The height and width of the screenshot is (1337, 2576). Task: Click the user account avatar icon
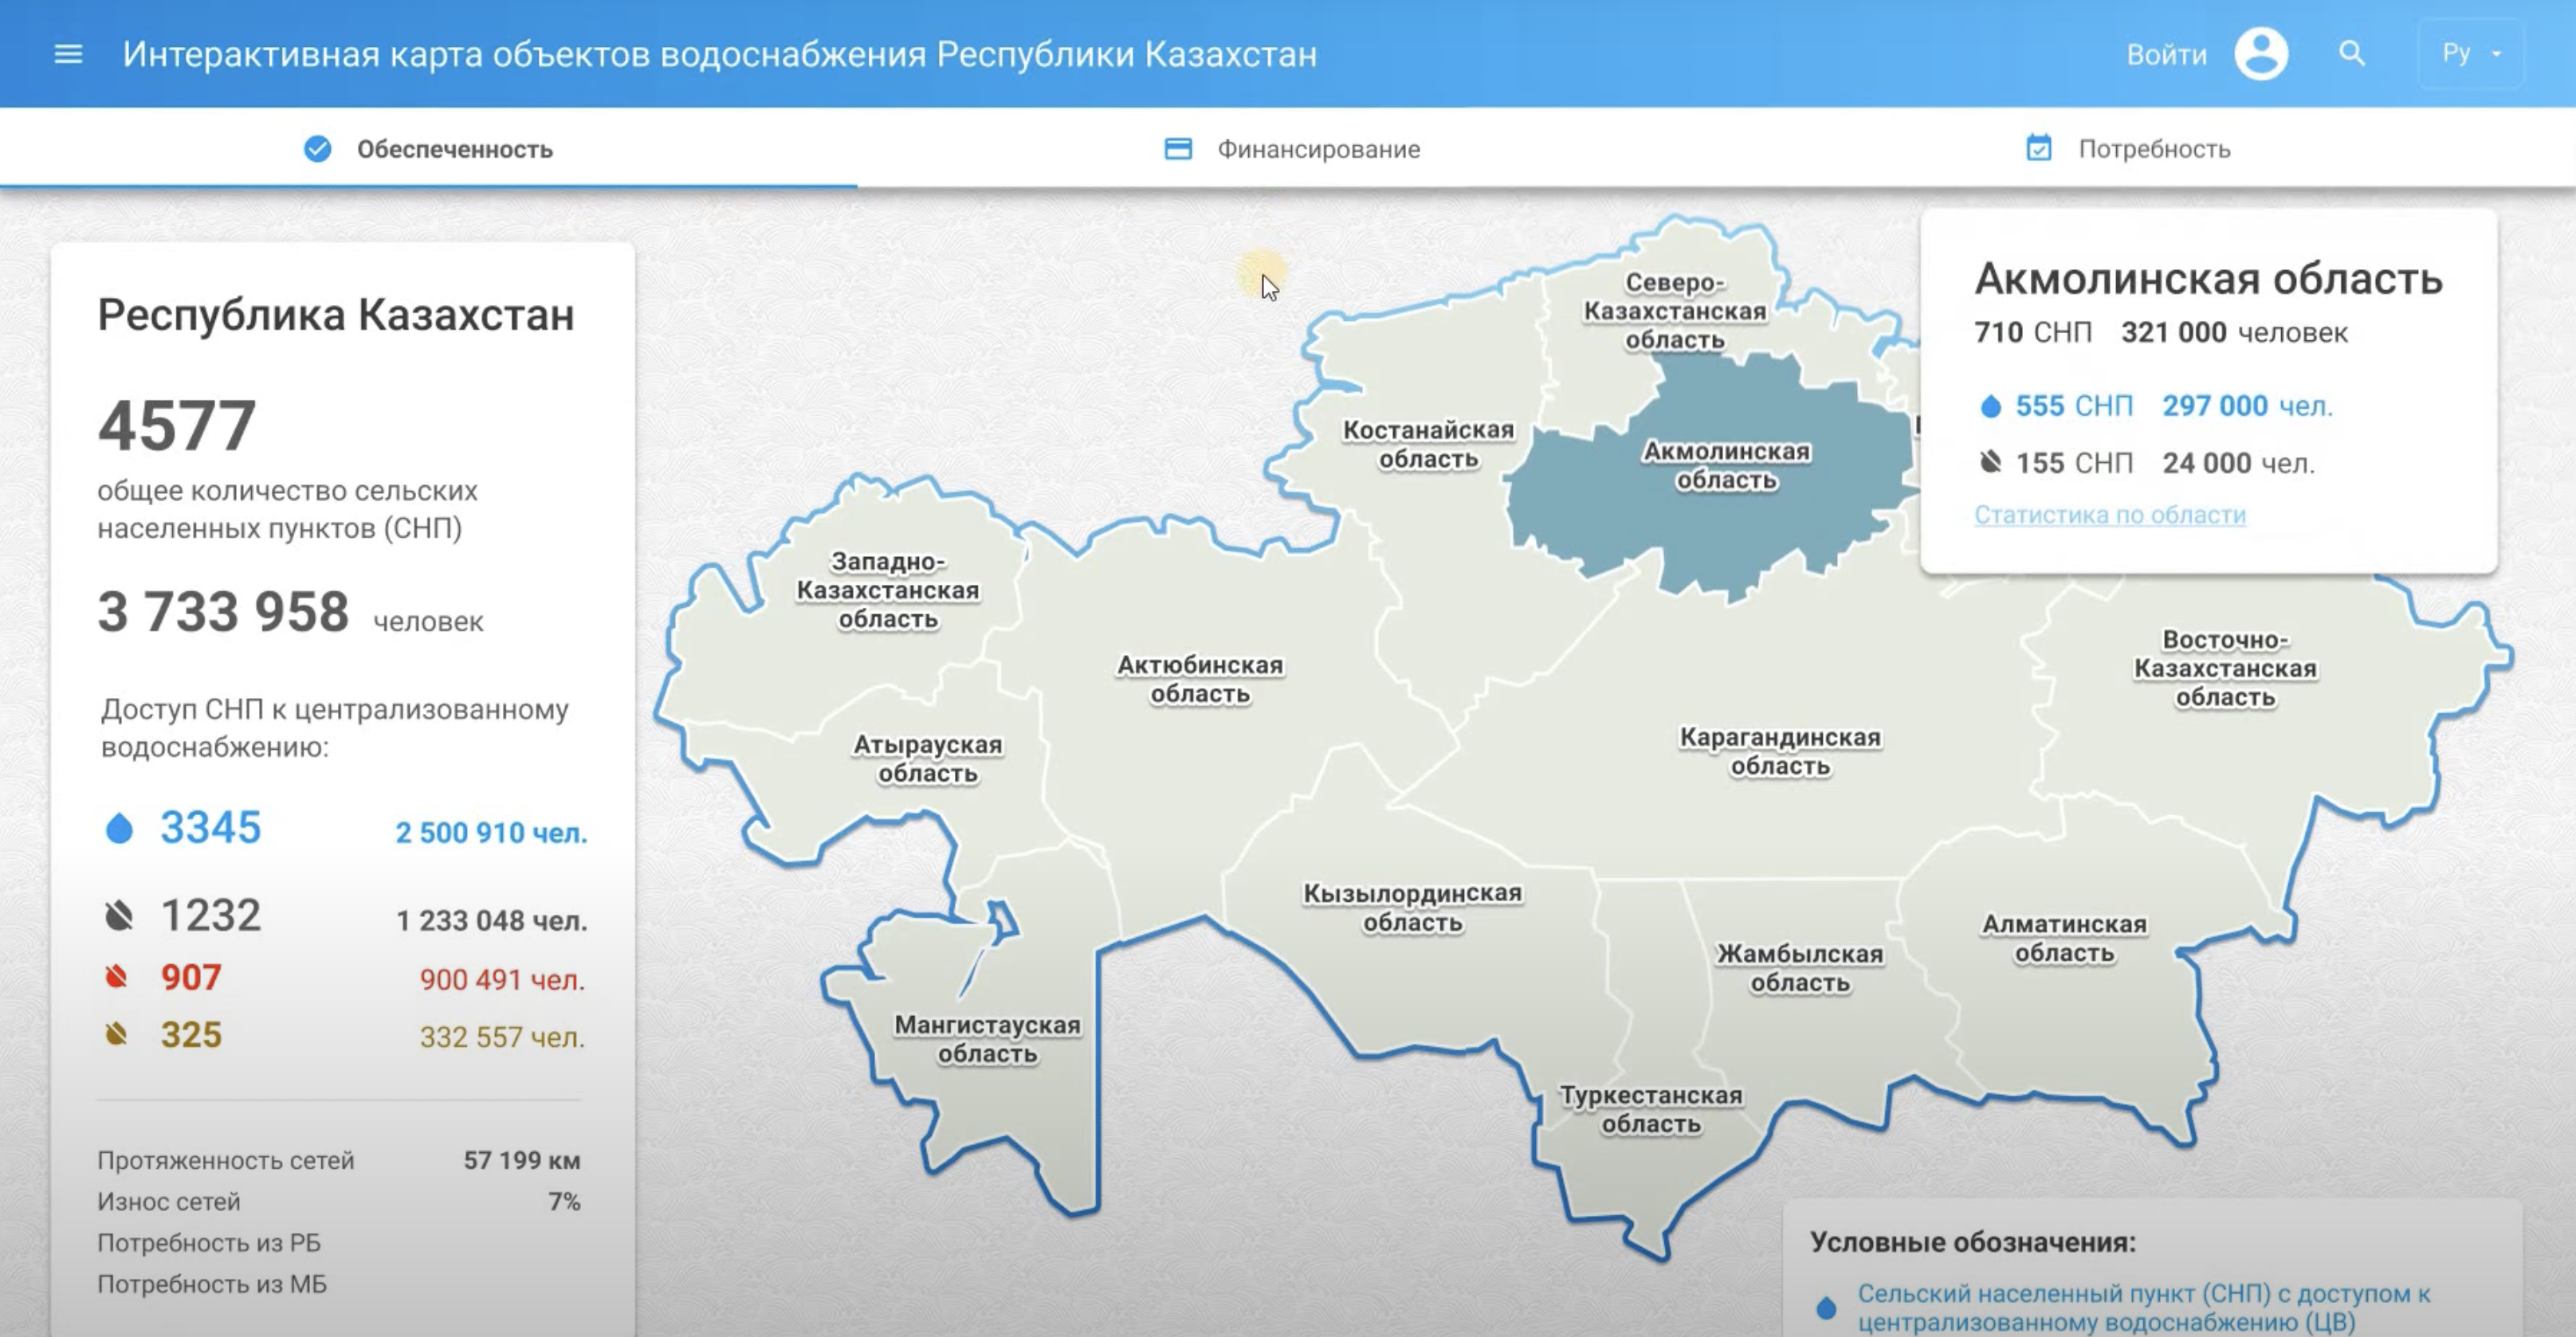(2261, 54)
